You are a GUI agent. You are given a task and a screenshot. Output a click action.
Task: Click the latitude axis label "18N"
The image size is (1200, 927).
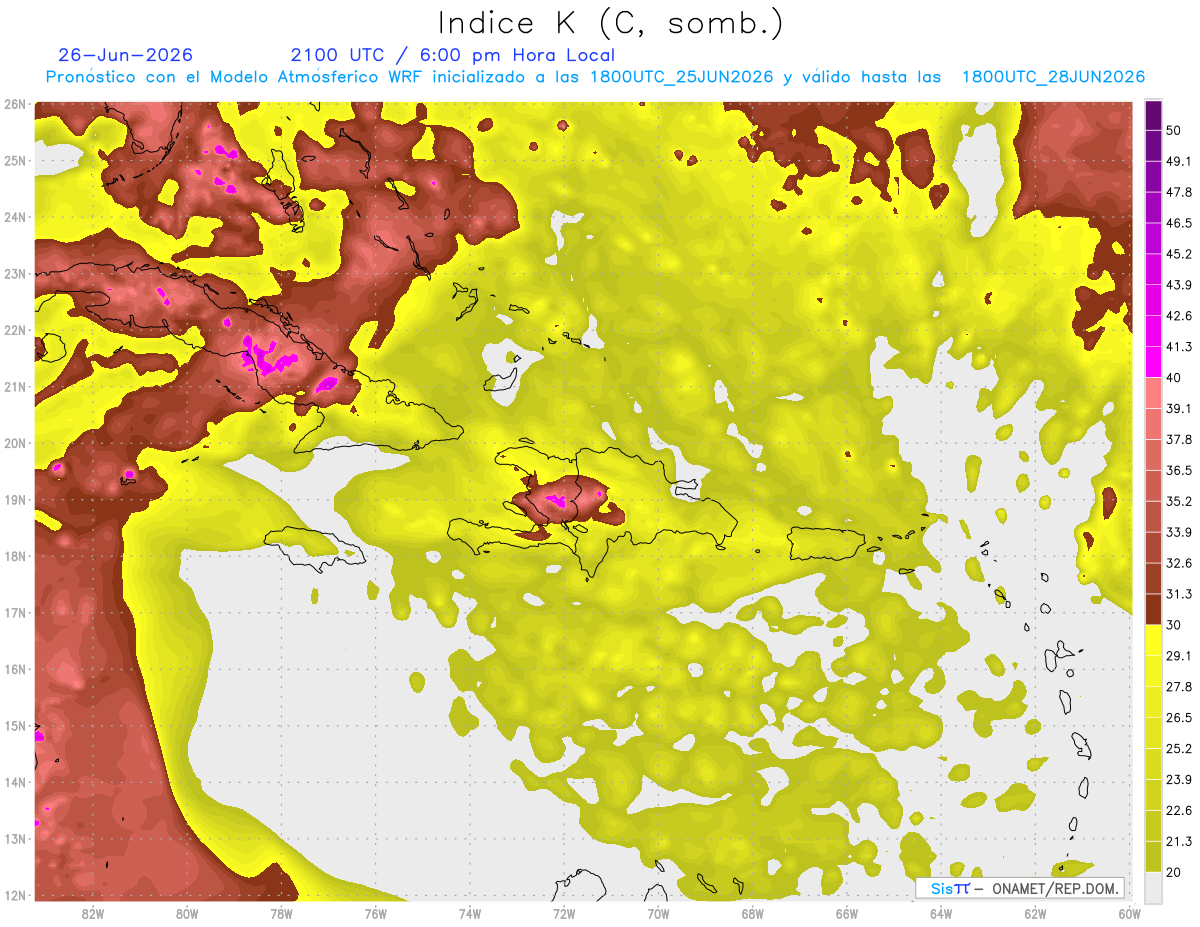(x=15, y=556)
